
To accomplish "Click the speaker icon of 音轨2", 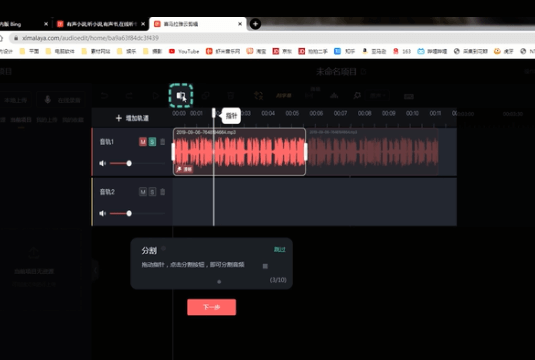I will point(102,214).
